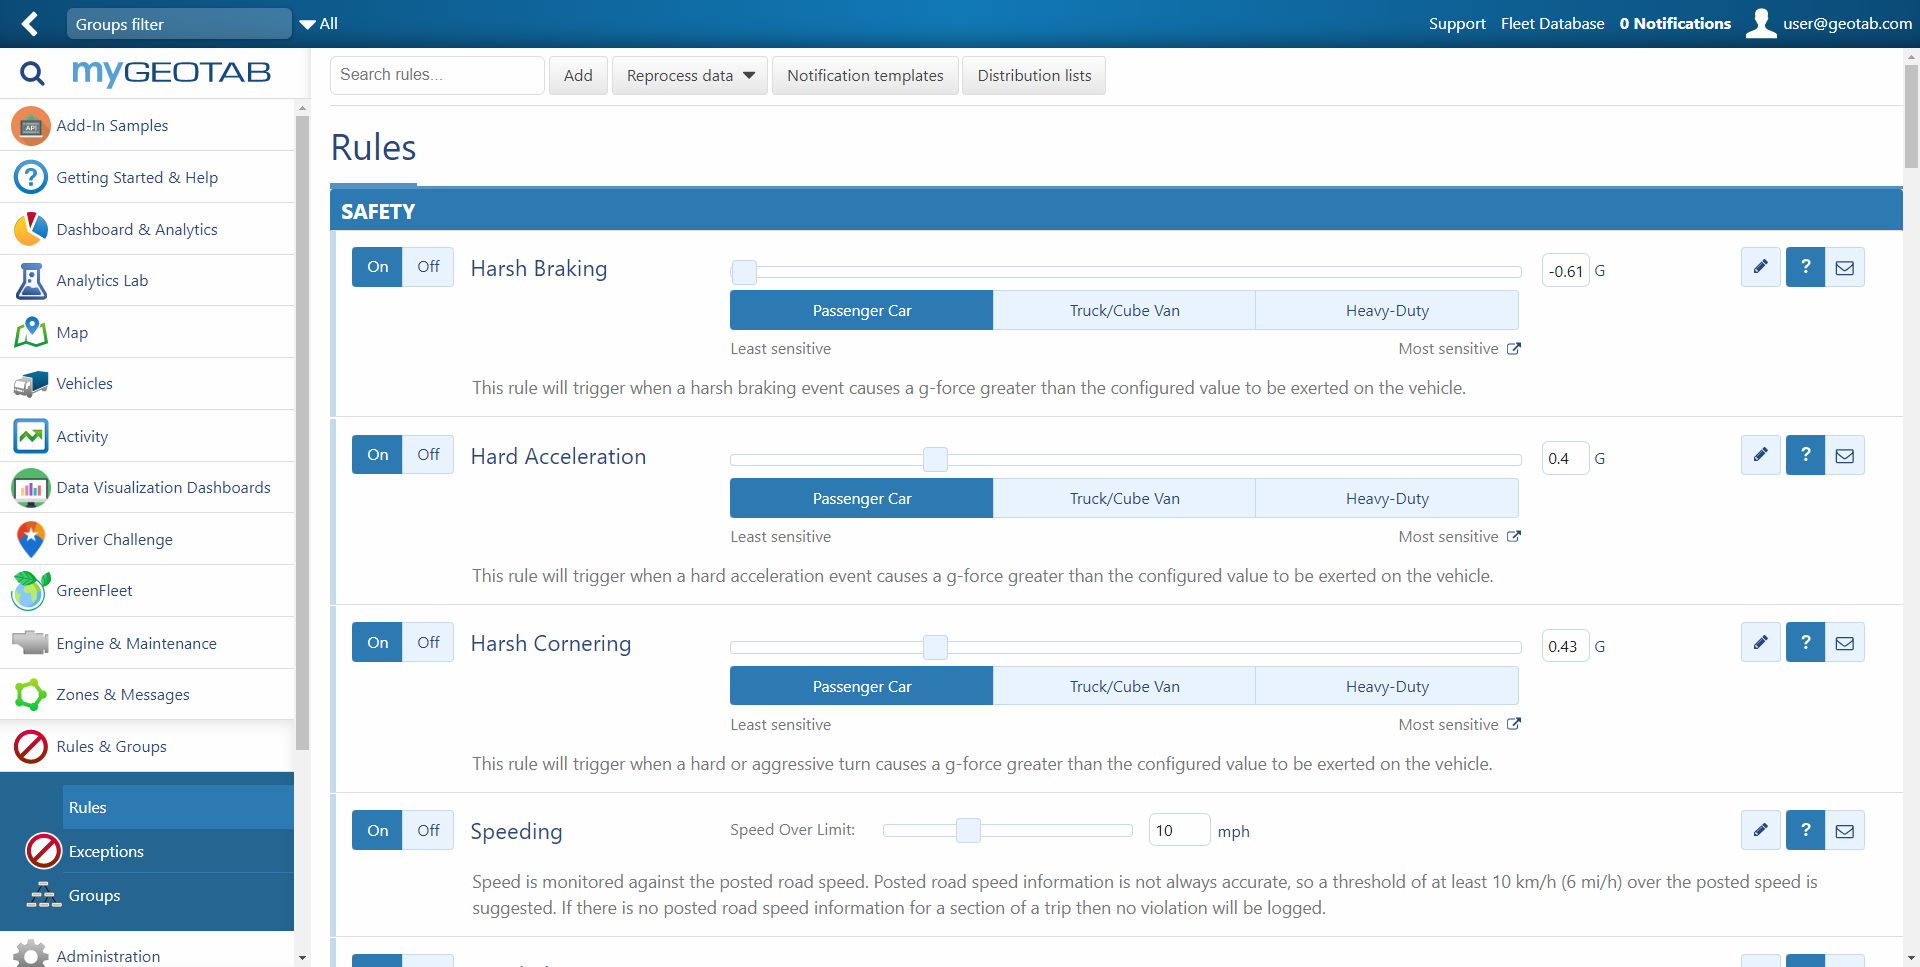Open the external link icon next to Most sensitive for Harsh Braking
1920x967 pixels.
click(x=1514, y=349)
